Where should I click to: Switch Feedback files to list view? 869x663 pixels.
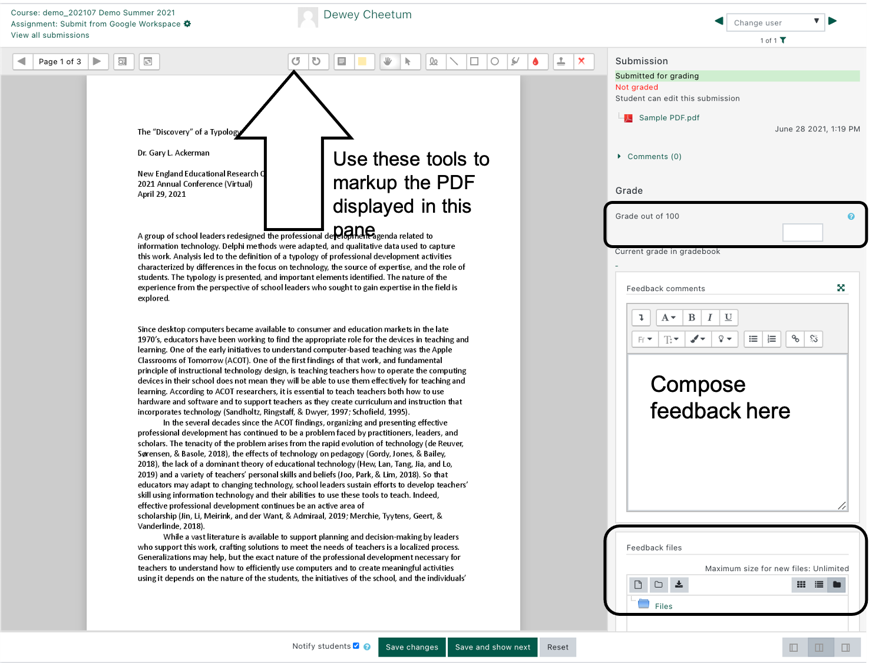817,585
